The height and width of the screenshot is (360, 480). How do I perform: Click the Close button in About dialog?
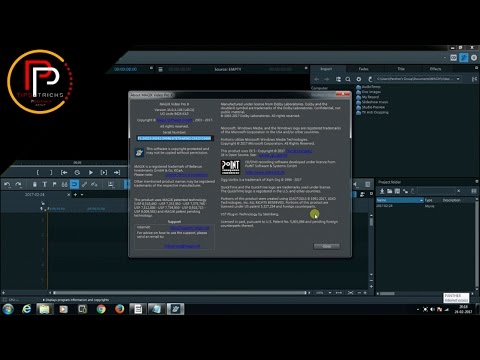coord(327,246)
